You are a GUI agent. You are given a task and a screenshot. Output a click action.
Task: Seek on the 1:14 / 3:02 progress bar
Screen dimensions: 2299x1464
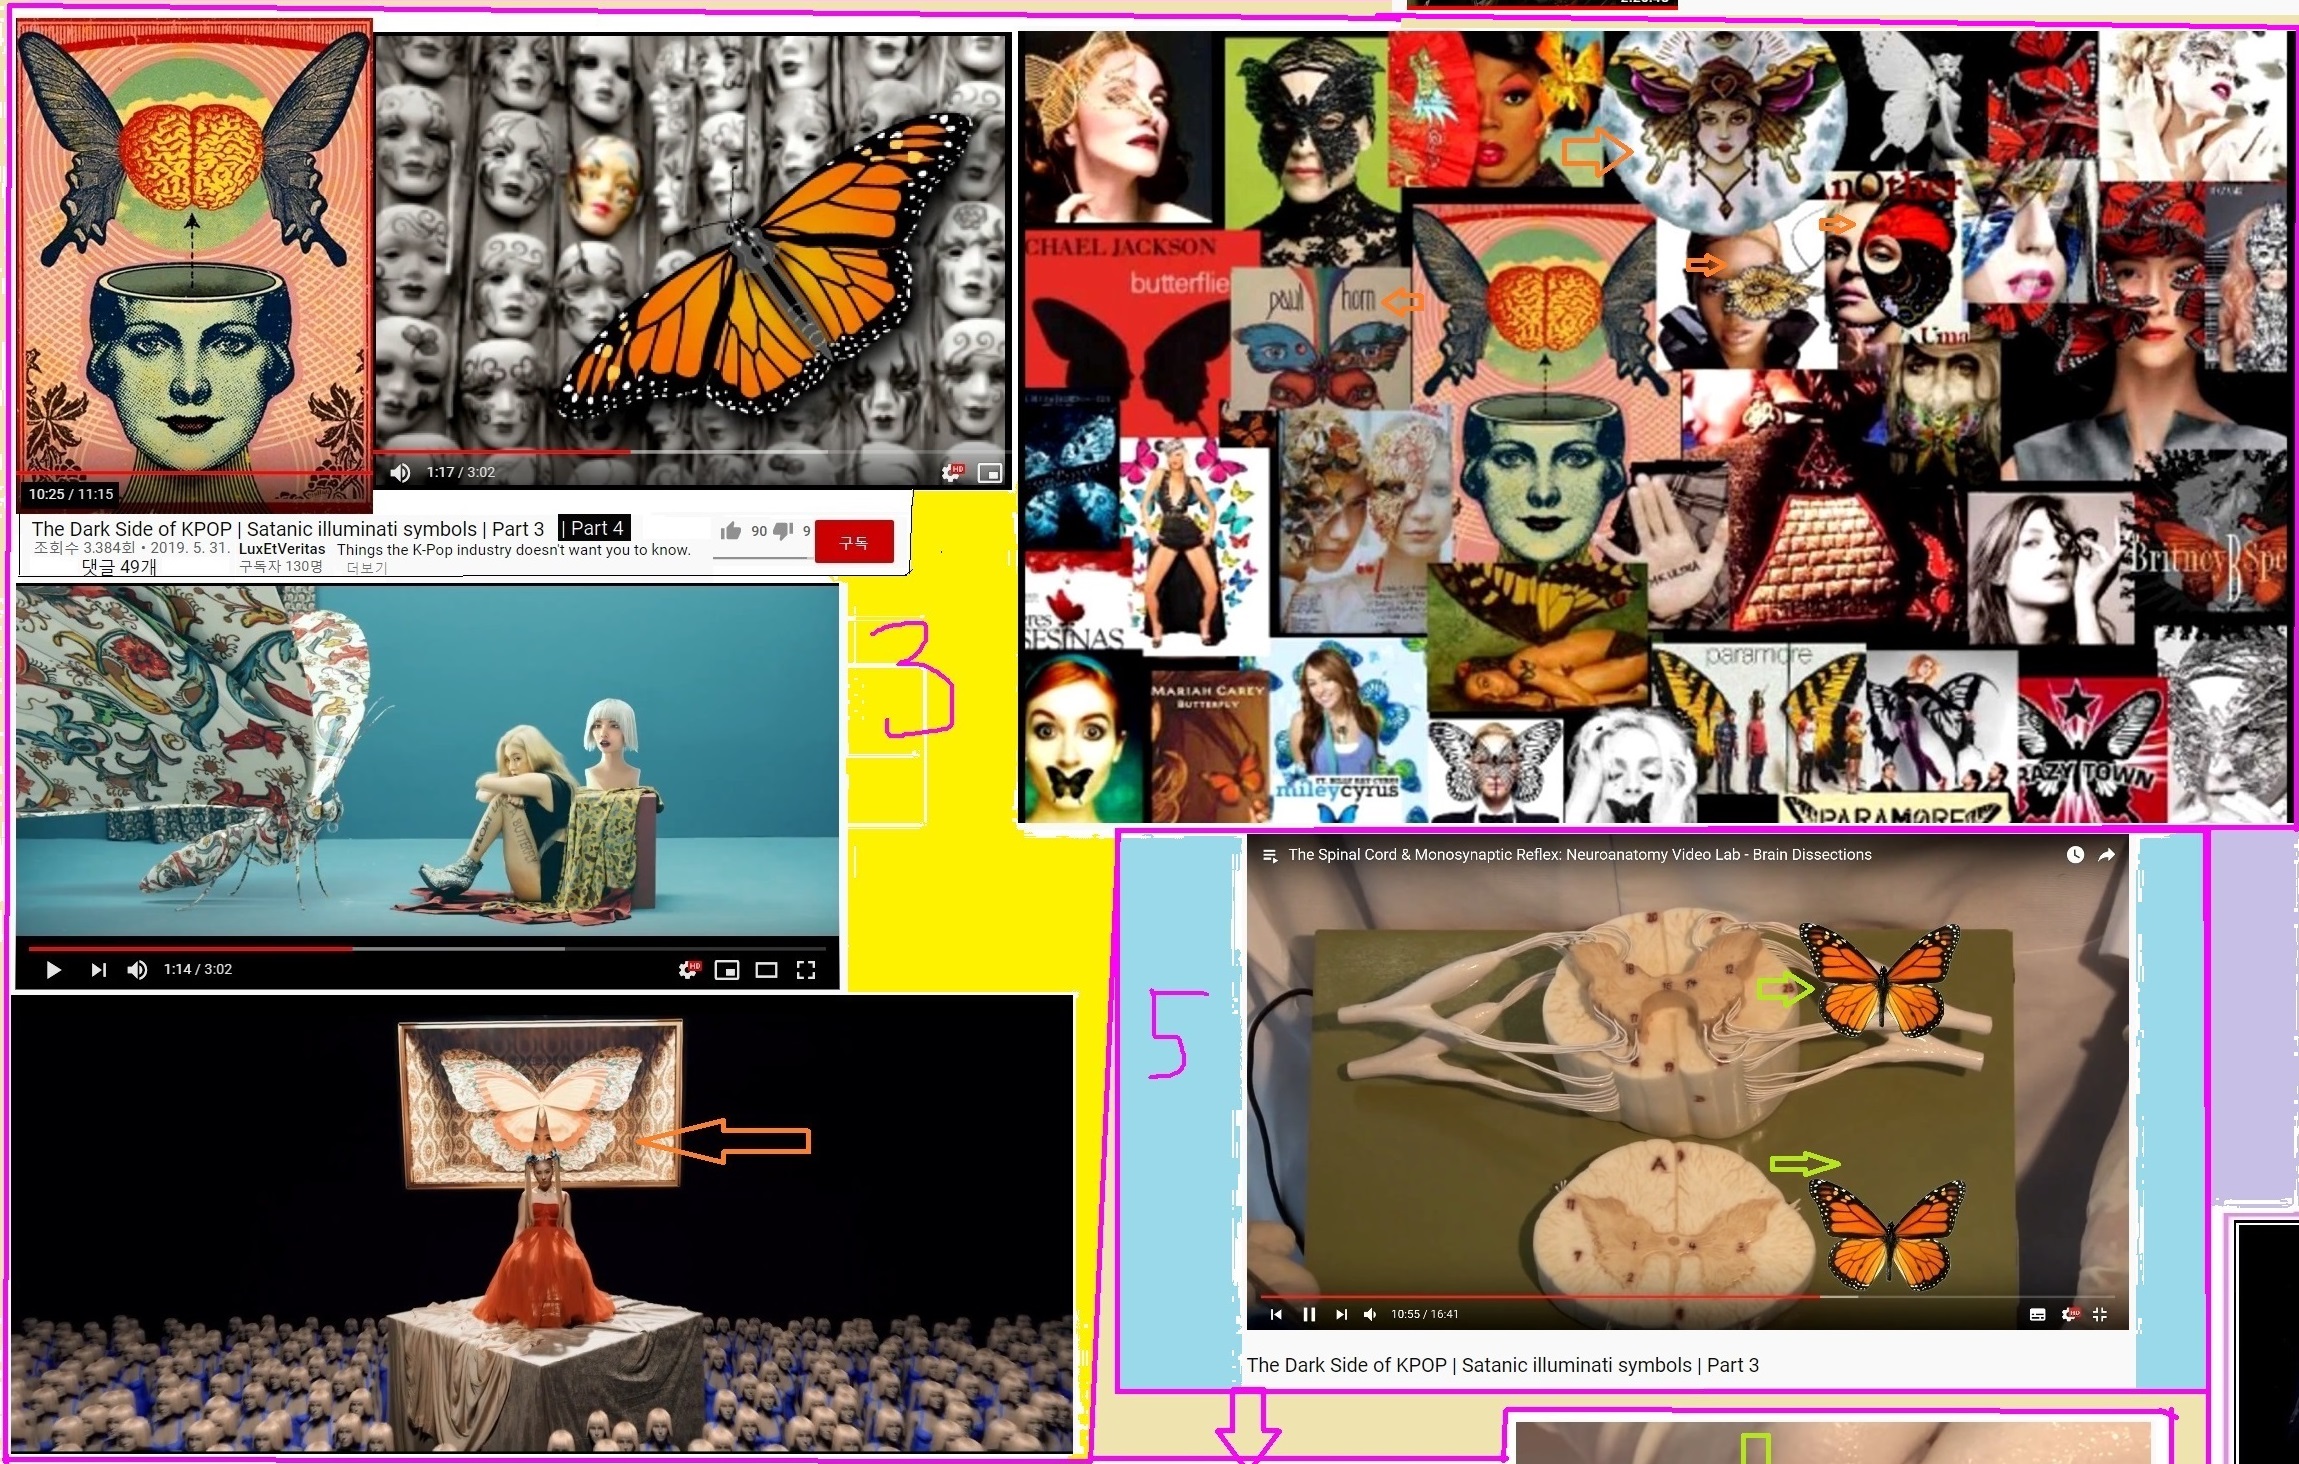pyautogui.click(x=427, y=948)
